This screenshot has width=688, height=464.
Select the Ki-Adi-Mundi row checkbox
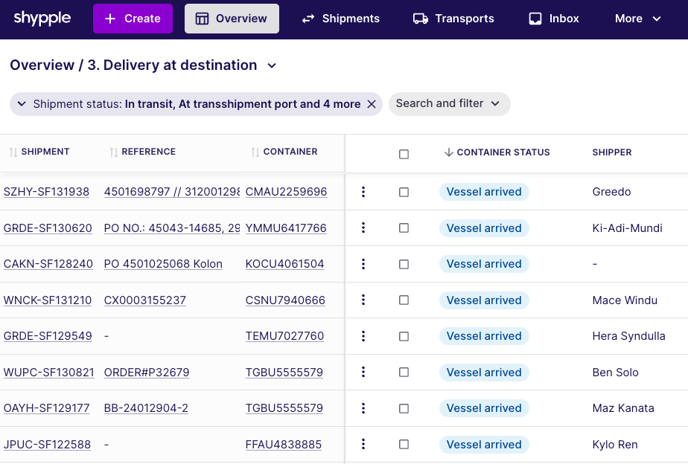(404, 228)
